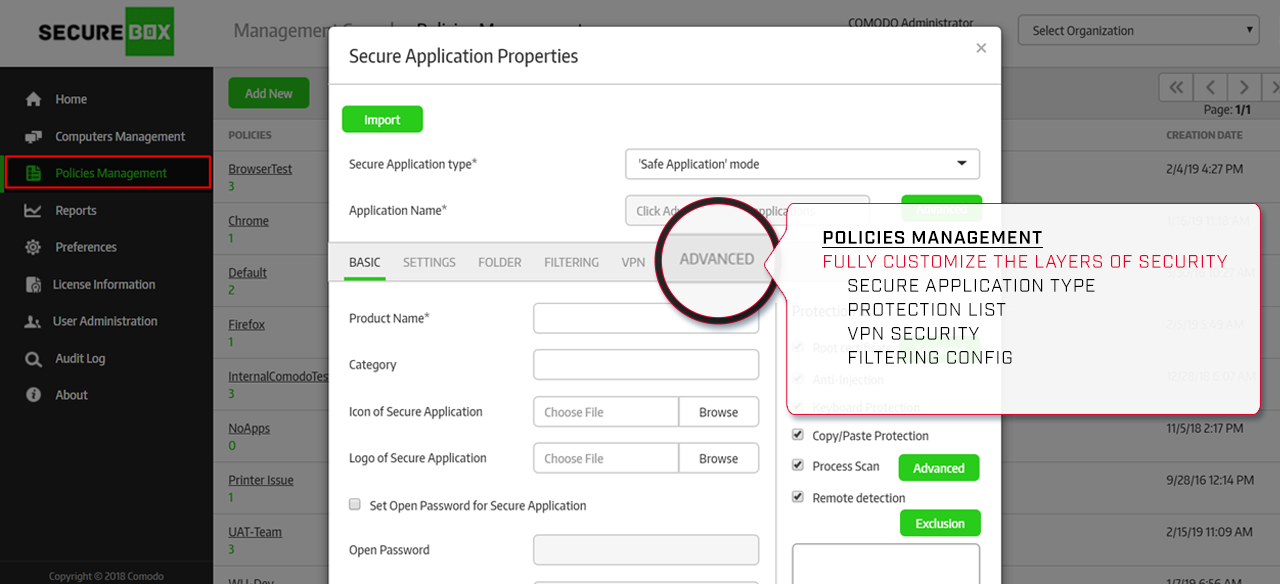Click the SecureBox logo

(x=106, y=33)
